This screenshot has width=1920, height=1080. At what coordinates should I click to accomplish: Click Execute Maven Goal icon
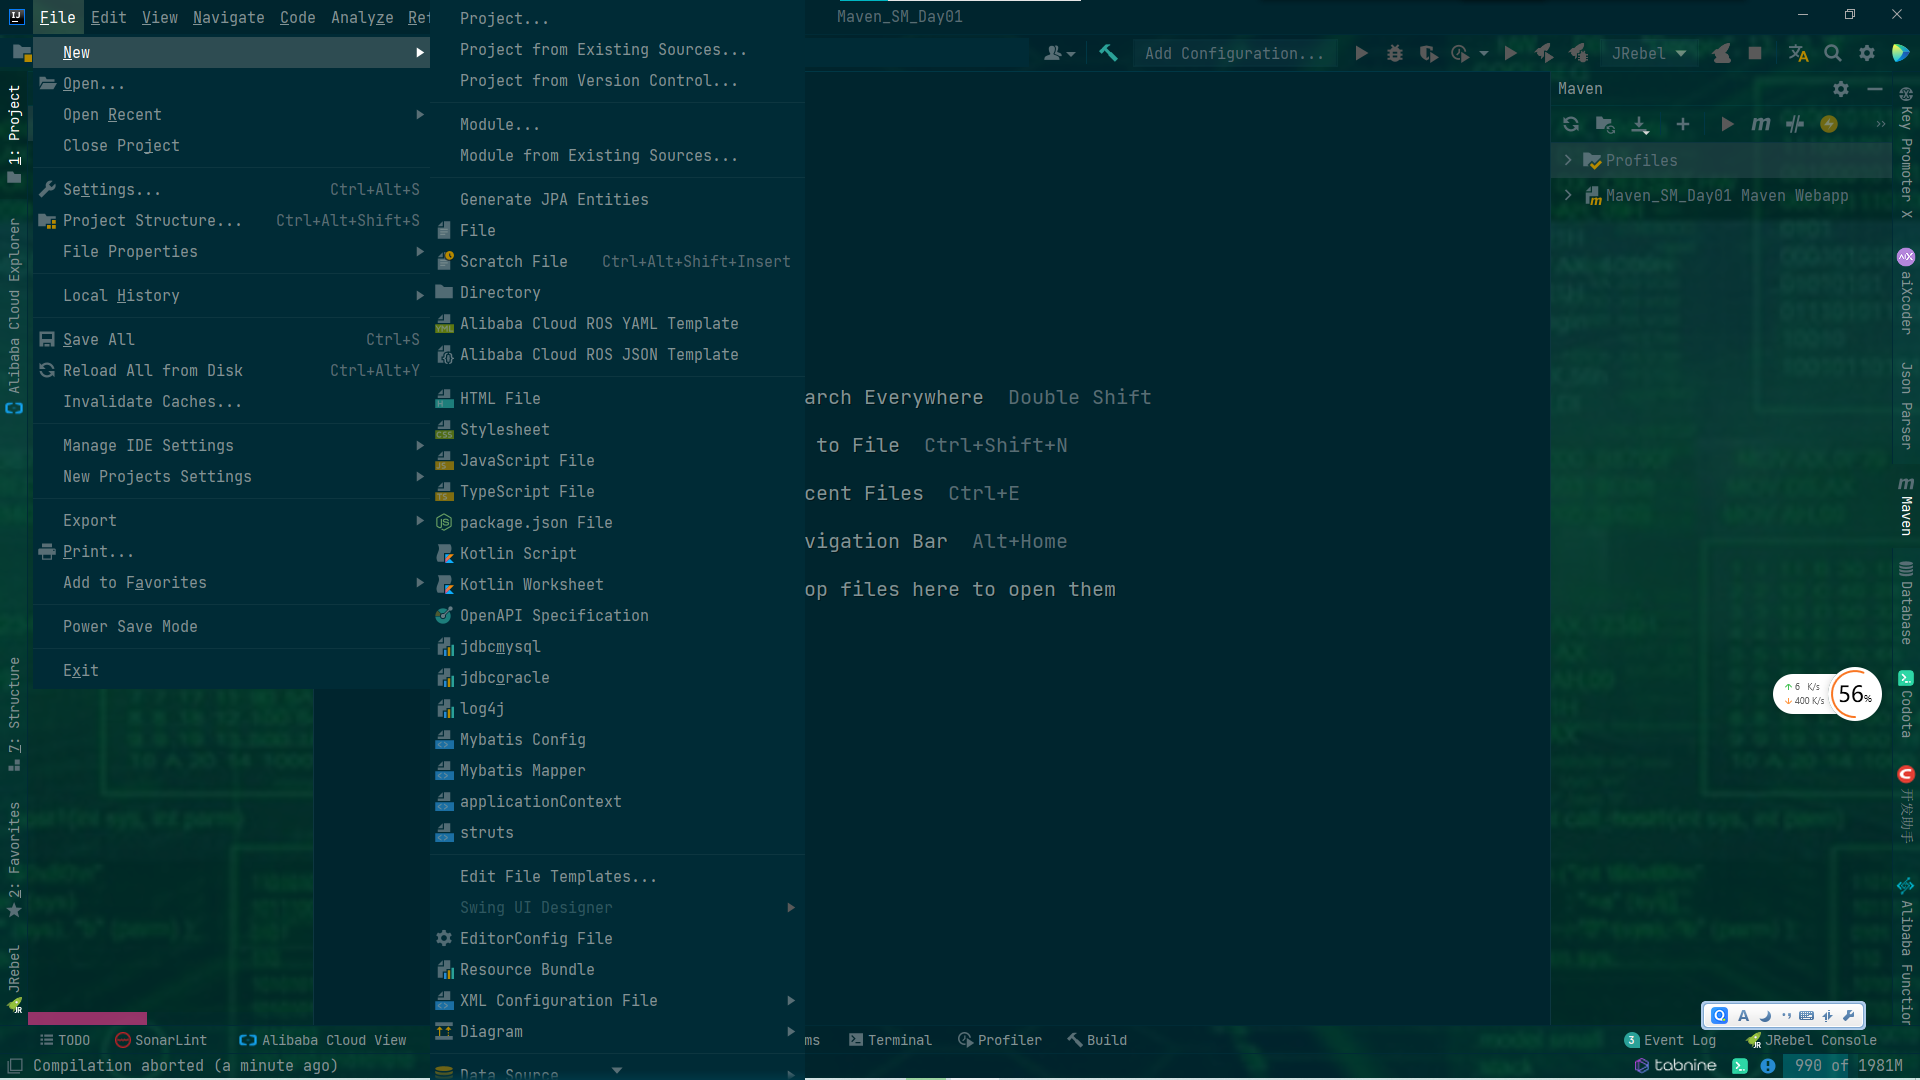1761,124
